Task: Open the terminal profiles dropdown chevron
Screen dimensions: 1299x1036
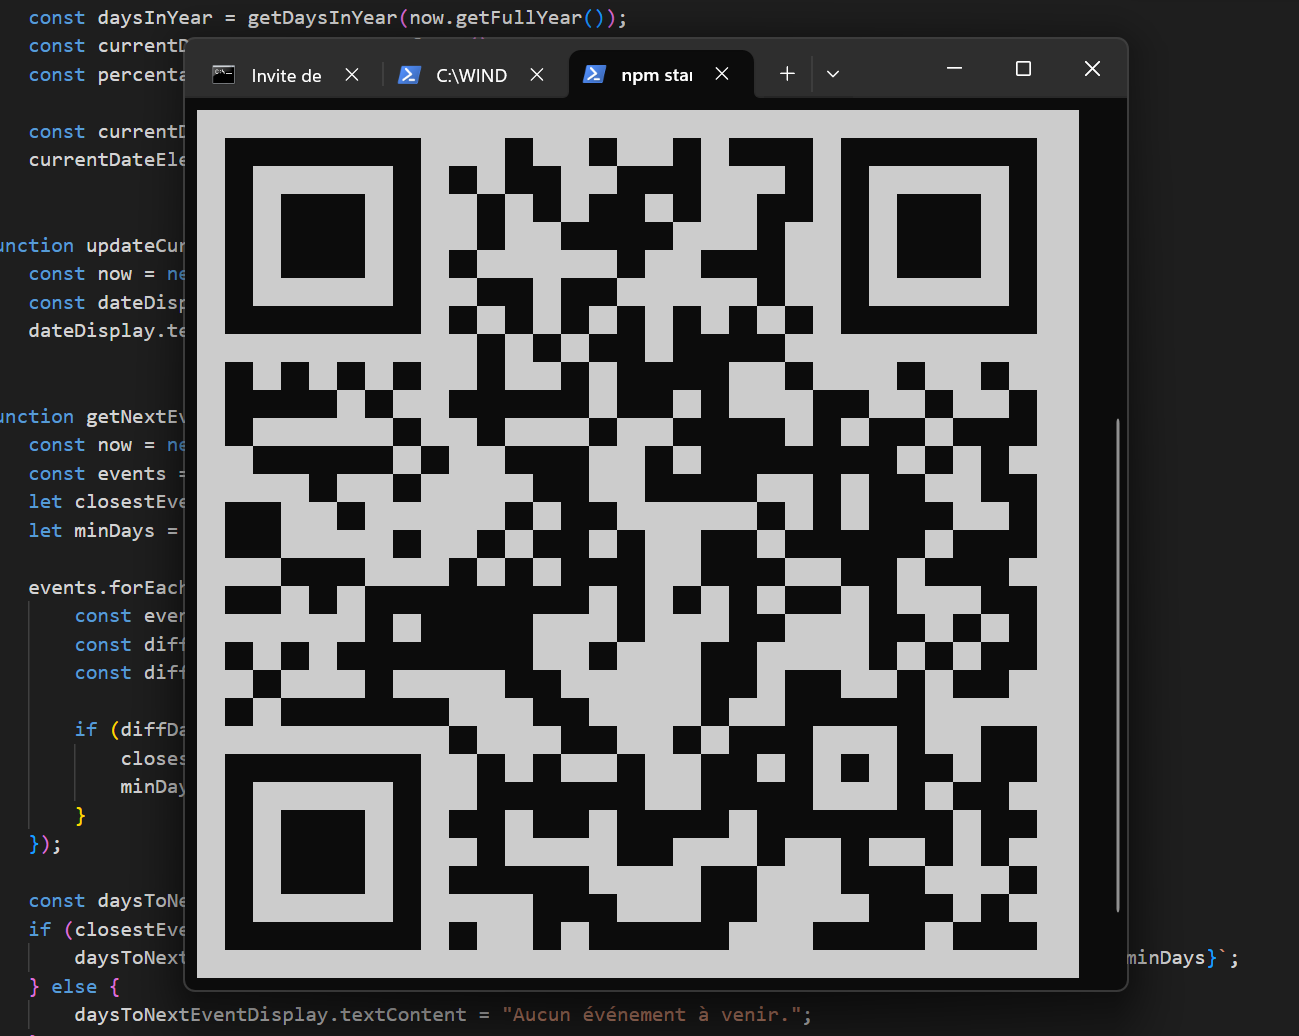Action: (833, 74)
